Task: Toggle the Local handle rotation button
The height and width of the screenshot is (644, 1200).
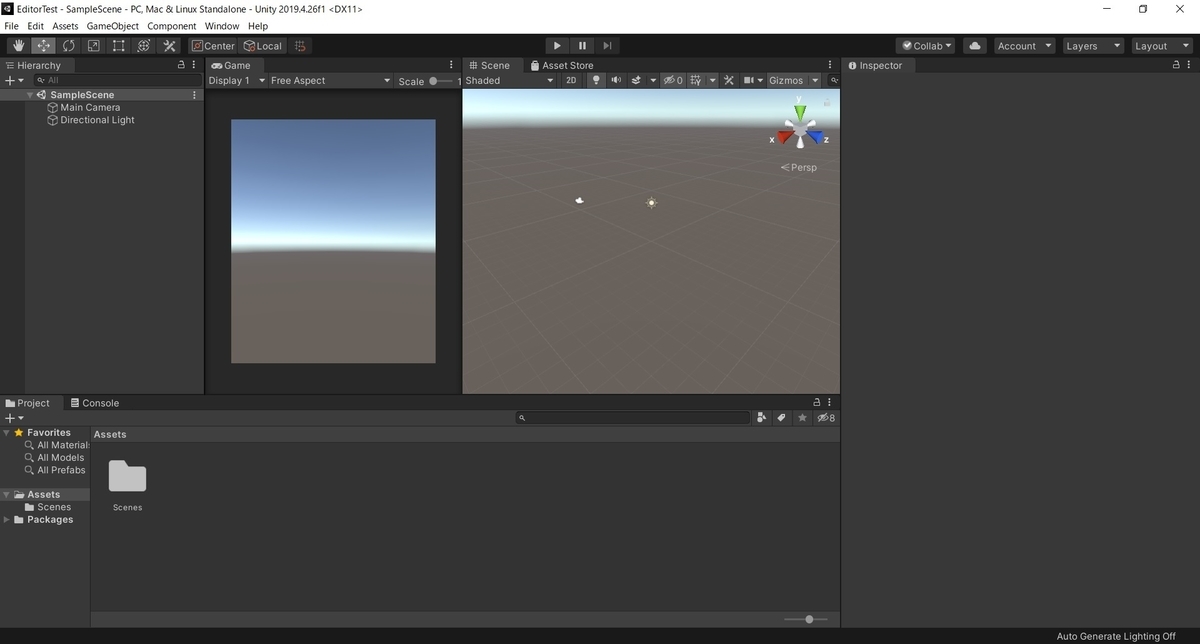Action: pos(263,46)
